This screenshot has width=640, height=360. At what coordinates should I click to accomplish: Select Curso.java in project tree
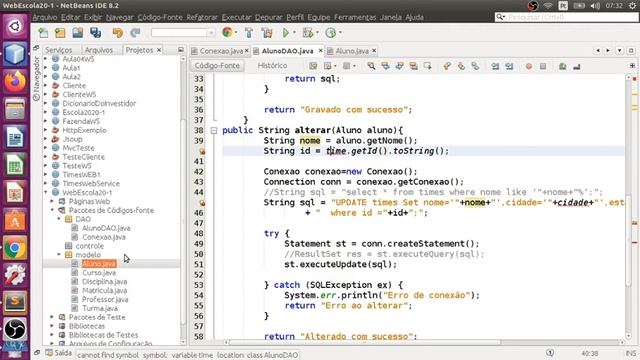pos(99,273)
